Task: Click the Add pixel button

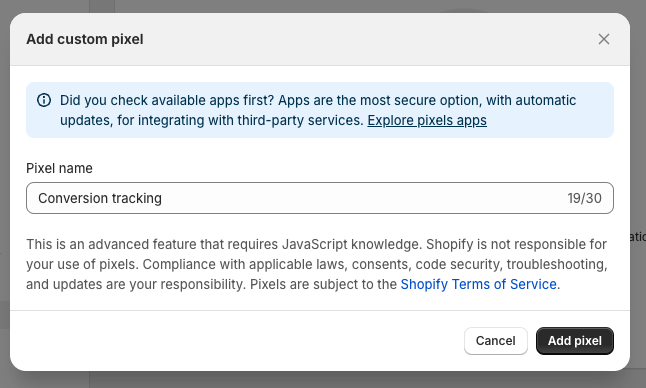Action: click(x=575, y=341)
